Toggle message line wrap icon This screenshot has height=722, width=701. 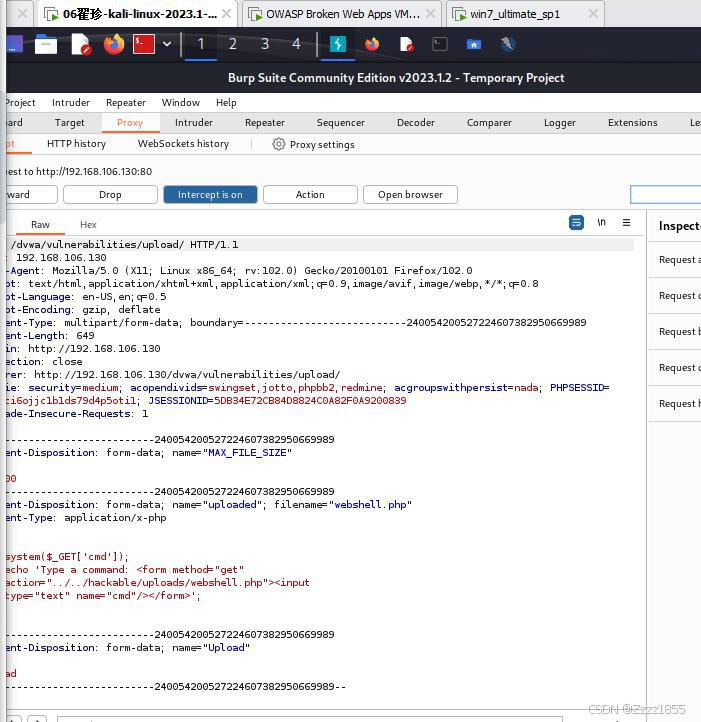pyautogui.click(x=576, y=222)
